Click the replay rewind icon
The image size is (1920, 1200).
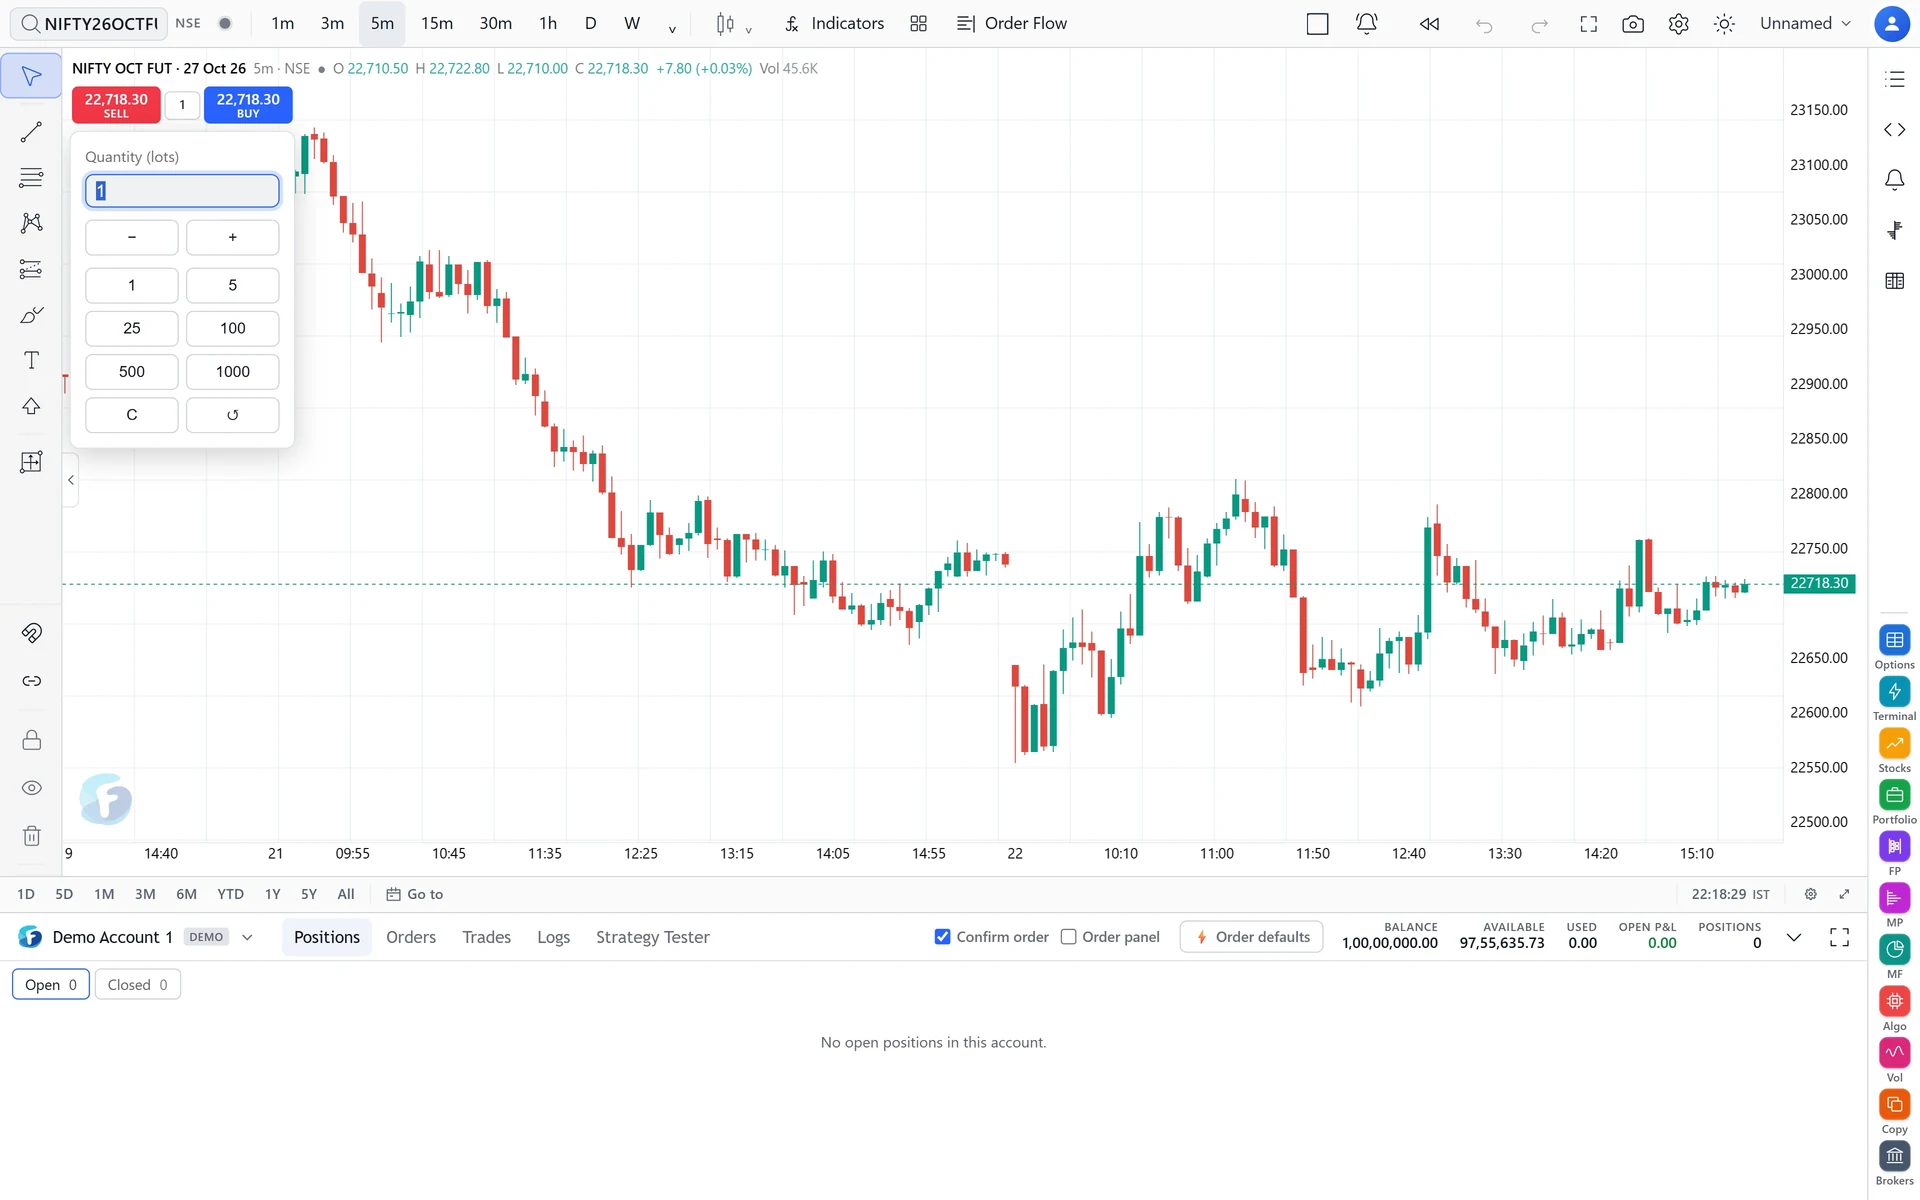(1429, 23)
